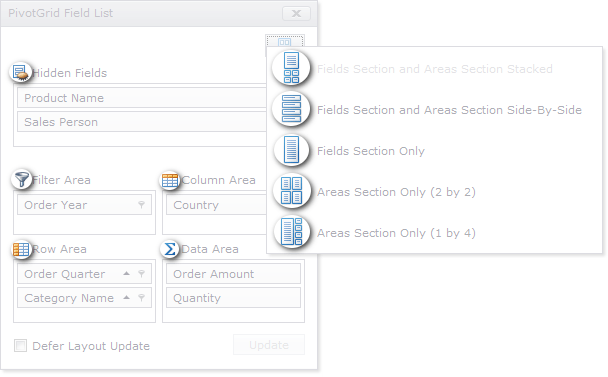Select the Country column field
608x377 pixels.
216,204
